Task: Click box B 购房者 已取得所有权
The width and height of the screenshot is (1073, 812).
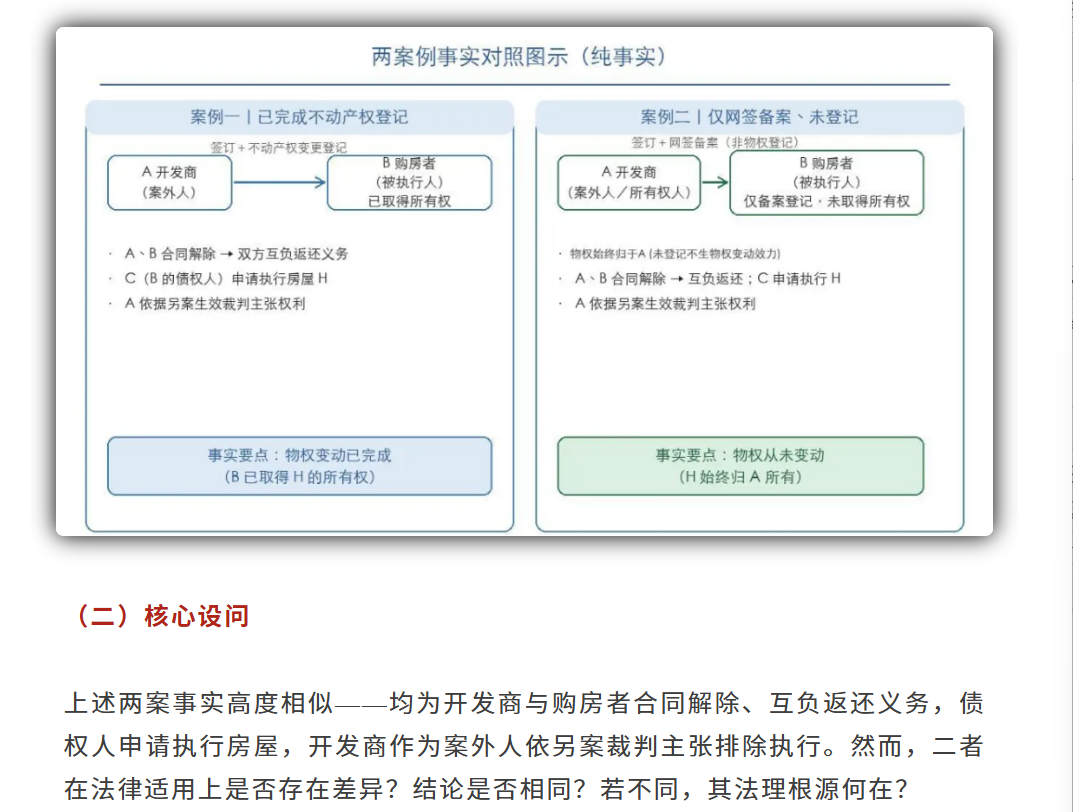Action: pyautogui.click(x=409, y=182)
